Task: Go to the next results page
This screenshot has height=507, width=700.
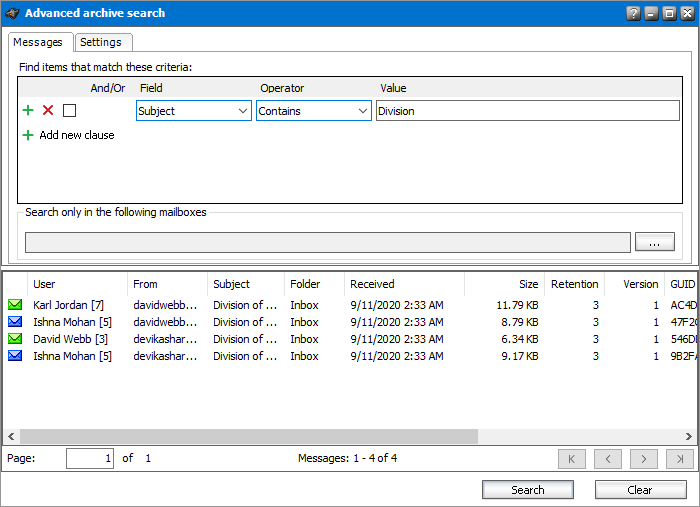Action: 643,459
